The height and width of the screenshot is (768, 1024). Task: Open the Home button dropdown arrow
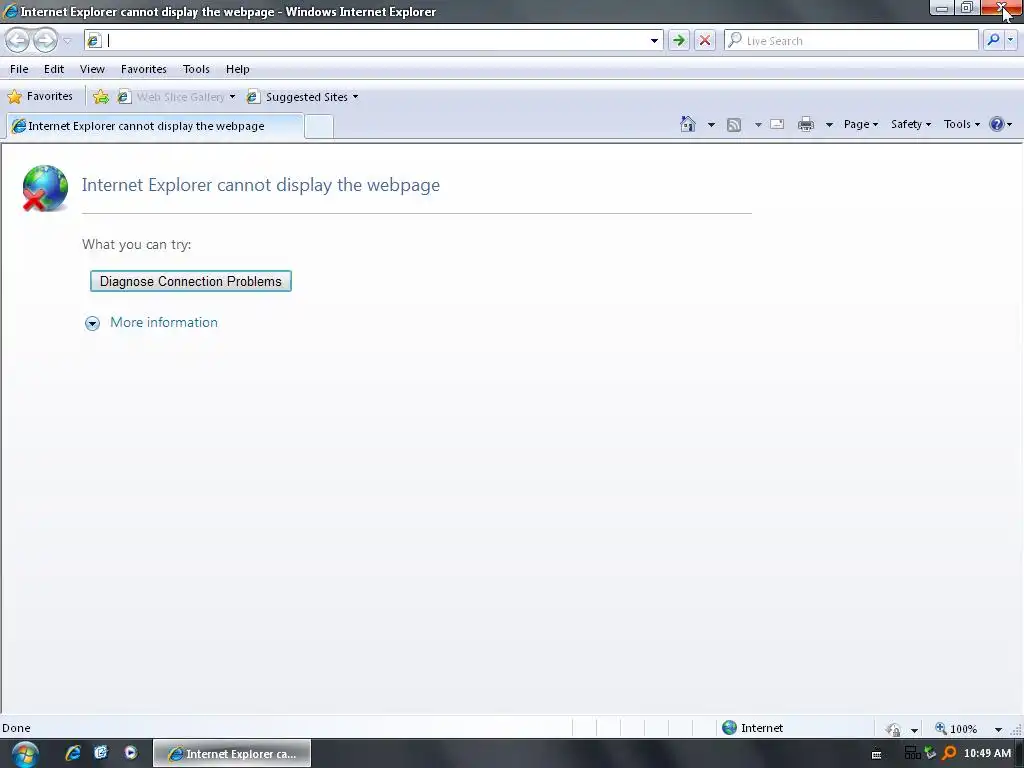(x=711, y=125)
